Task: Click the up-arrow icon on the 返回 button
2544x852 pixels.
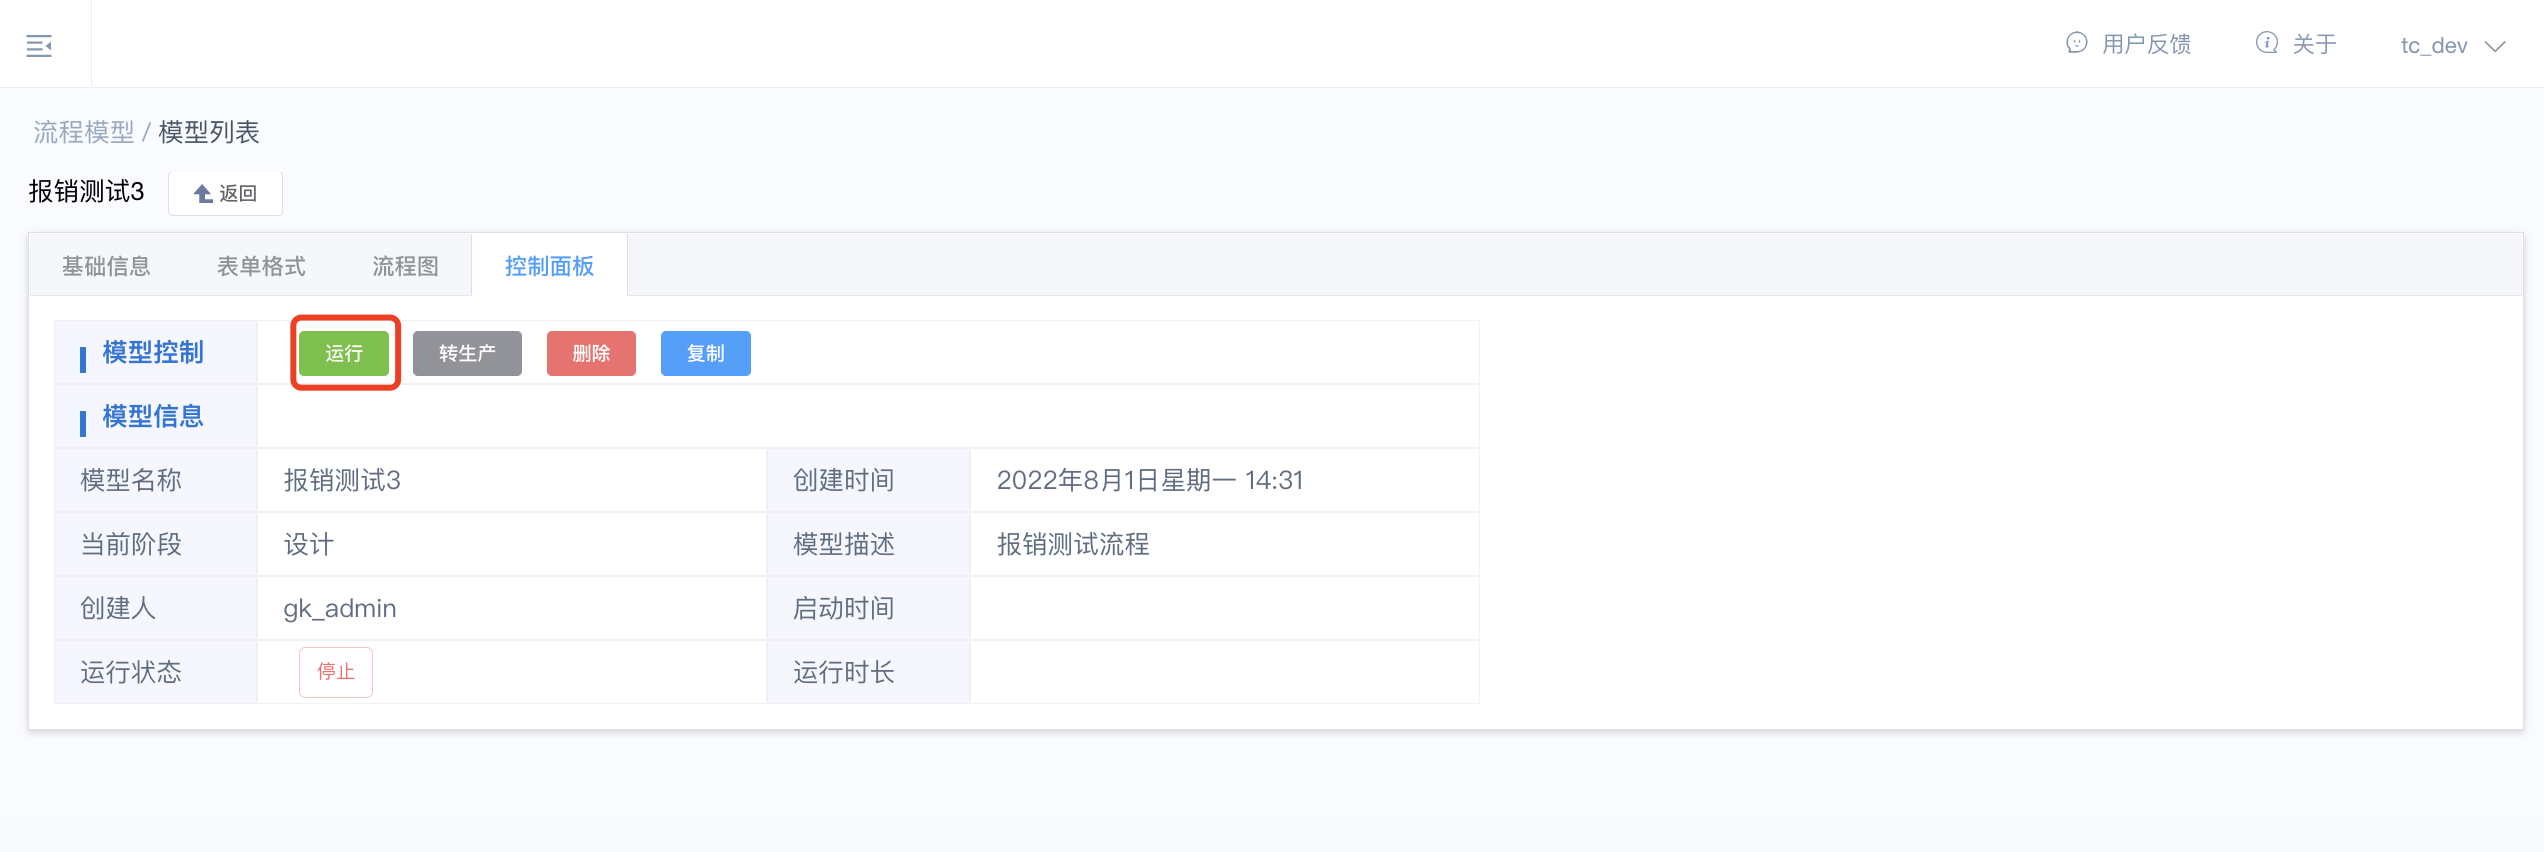Action: (203, 193)
